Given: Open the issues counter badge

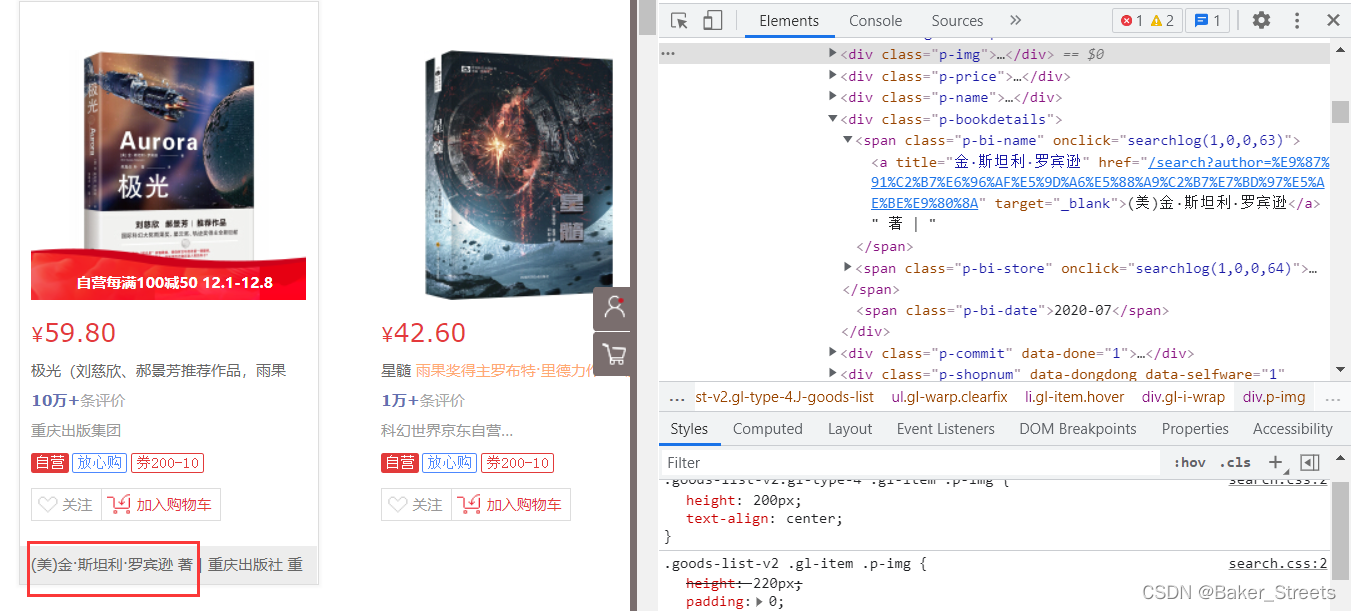Looking at the screenshot, I should tap(1207, 21).
